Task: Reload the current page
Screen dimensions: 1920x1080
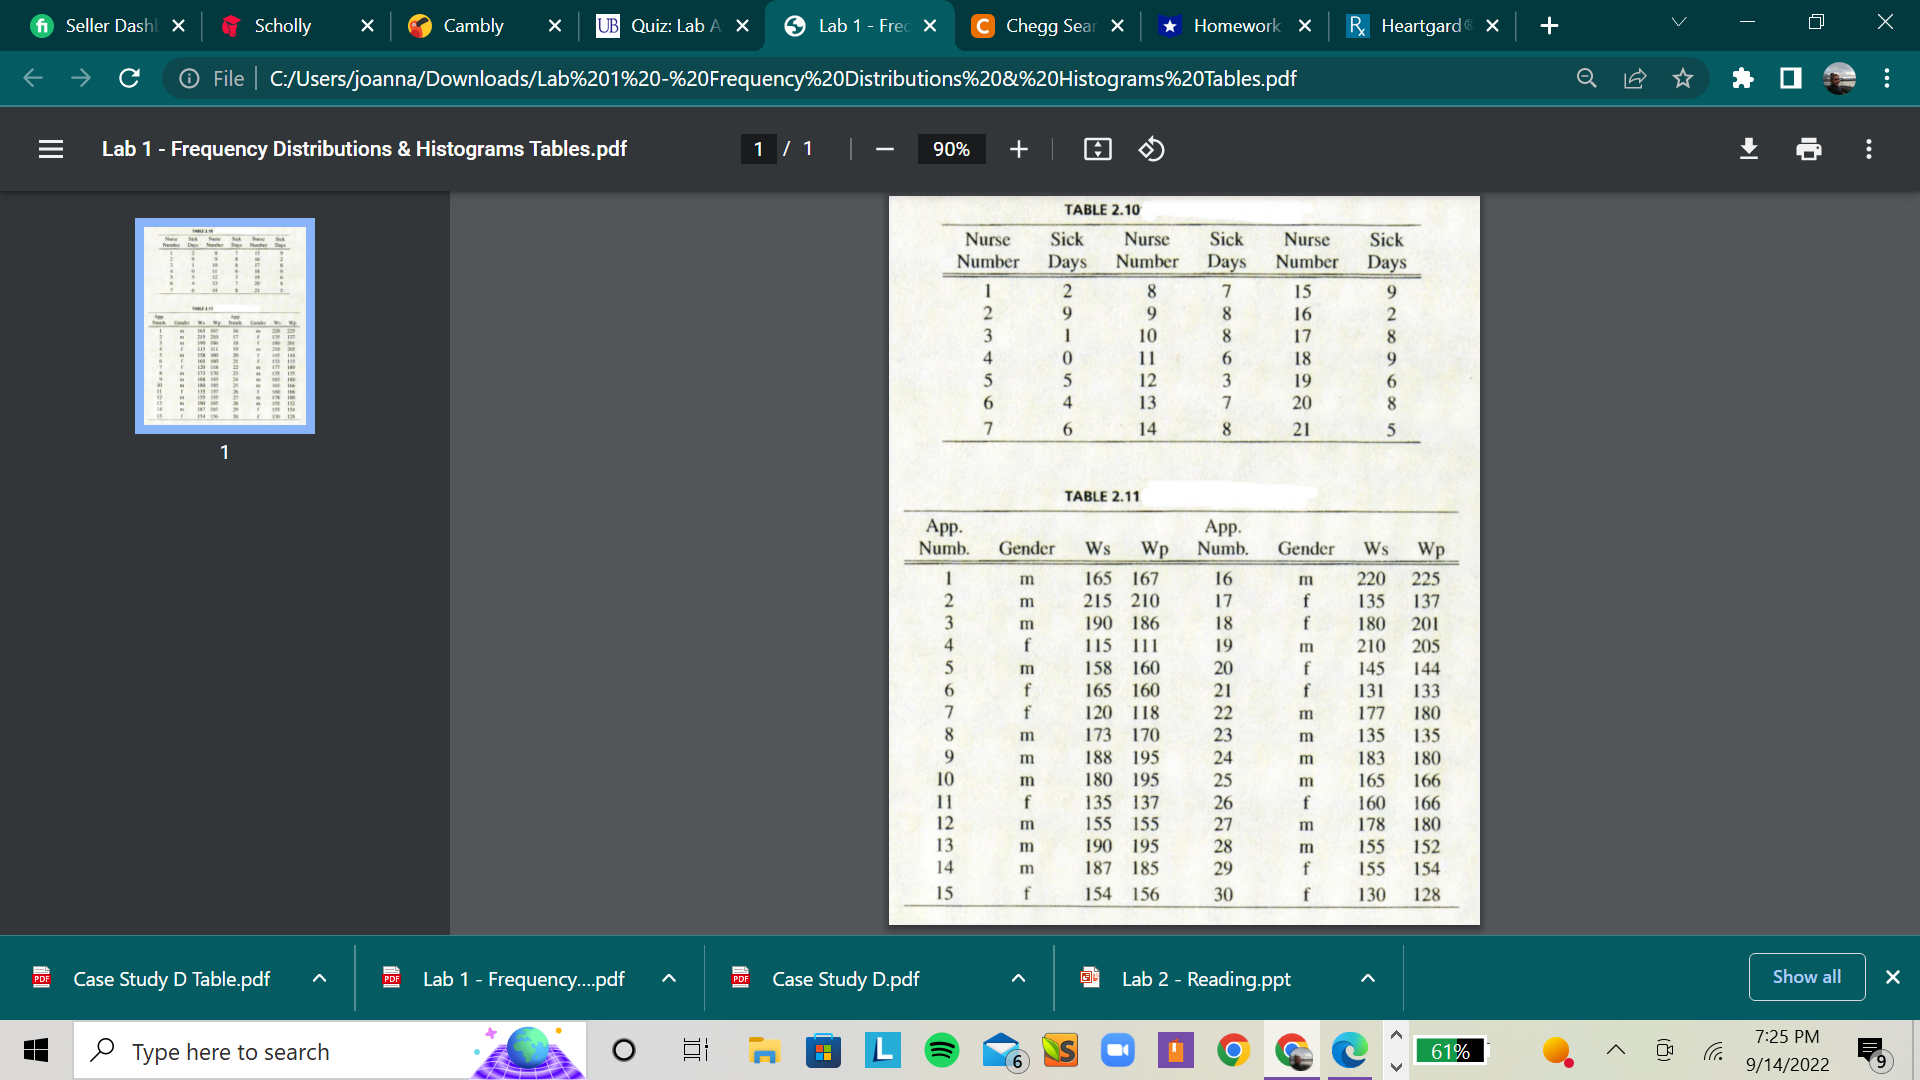Action: [129, 78]
